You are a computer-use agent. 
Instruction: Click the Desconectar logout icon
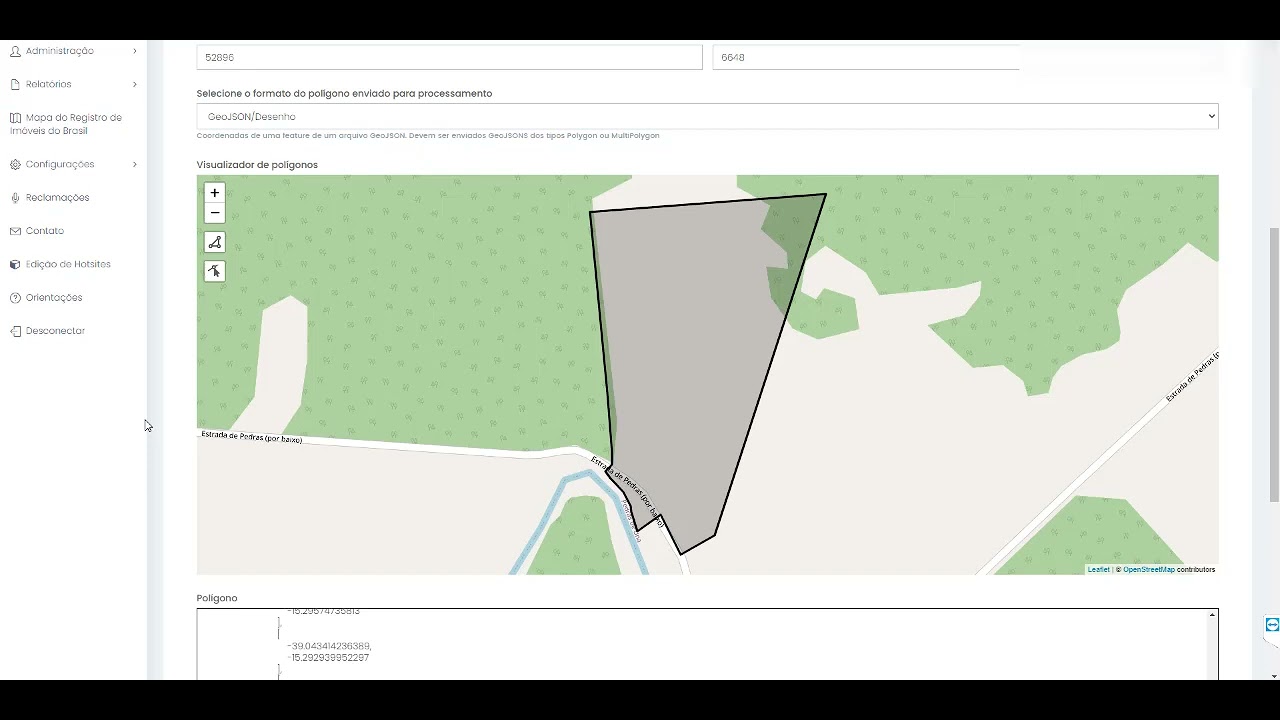15,331
